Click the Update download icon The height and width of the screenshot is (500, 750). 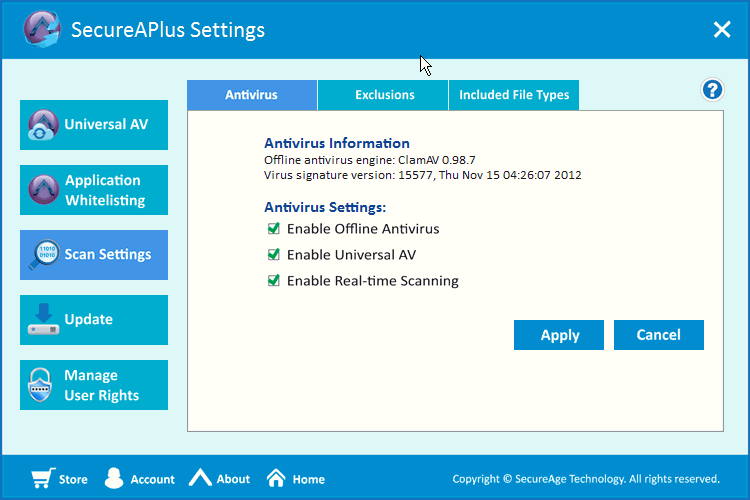click(43, 320)
